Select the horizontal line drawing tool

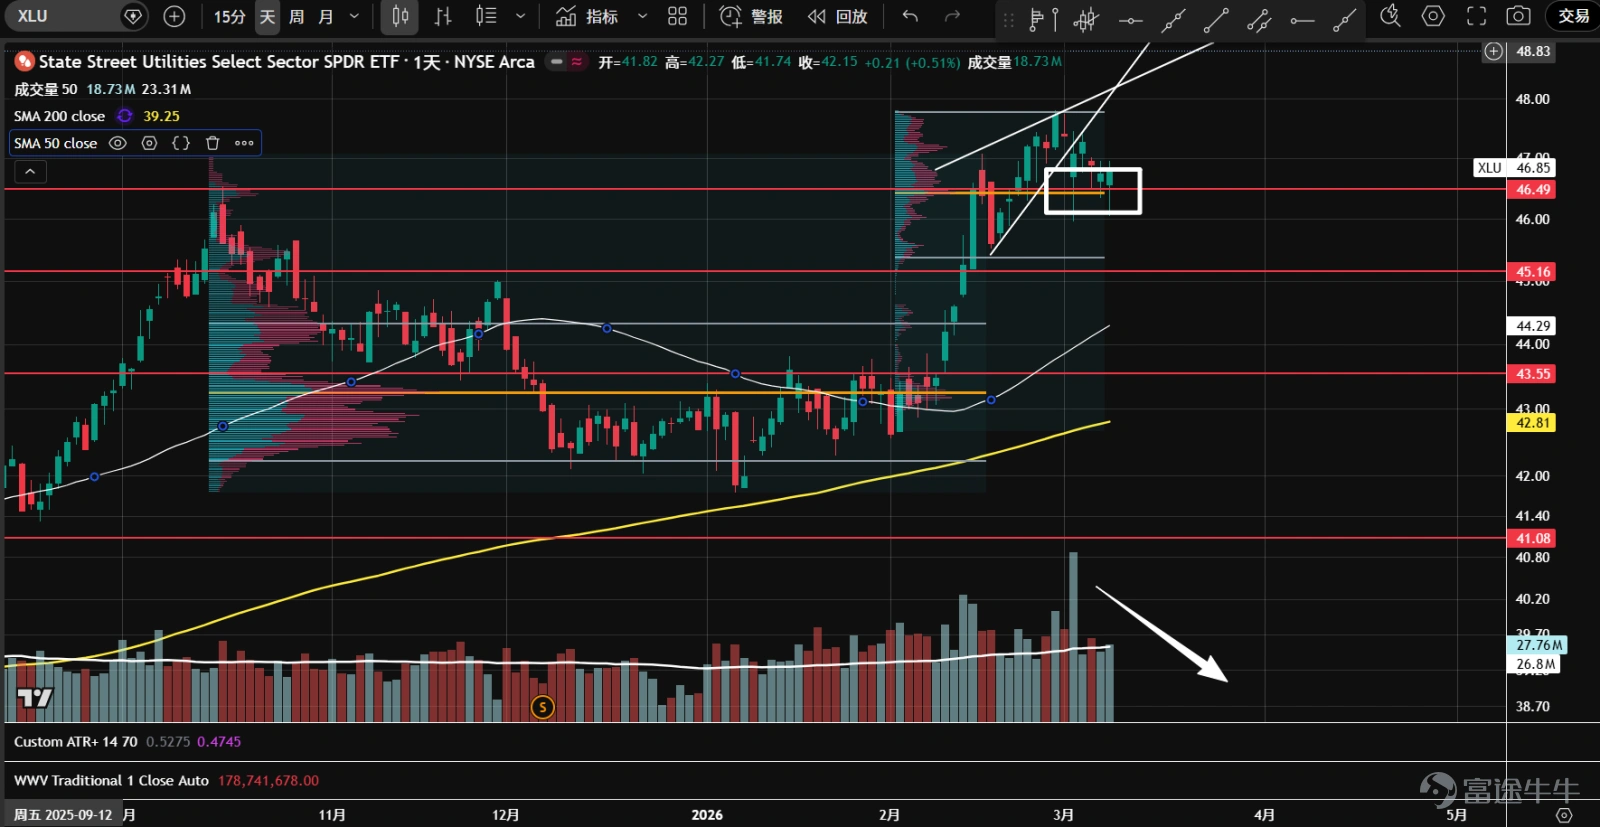1130,18
